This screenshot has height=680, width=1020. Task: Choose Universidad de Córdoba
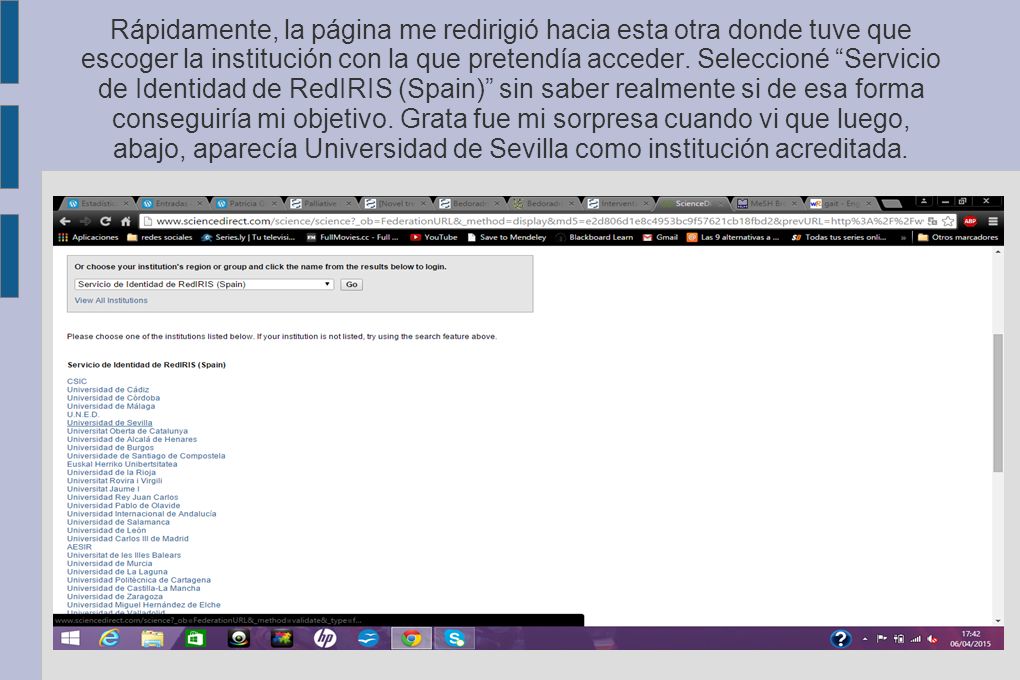(x=113, y=398)
